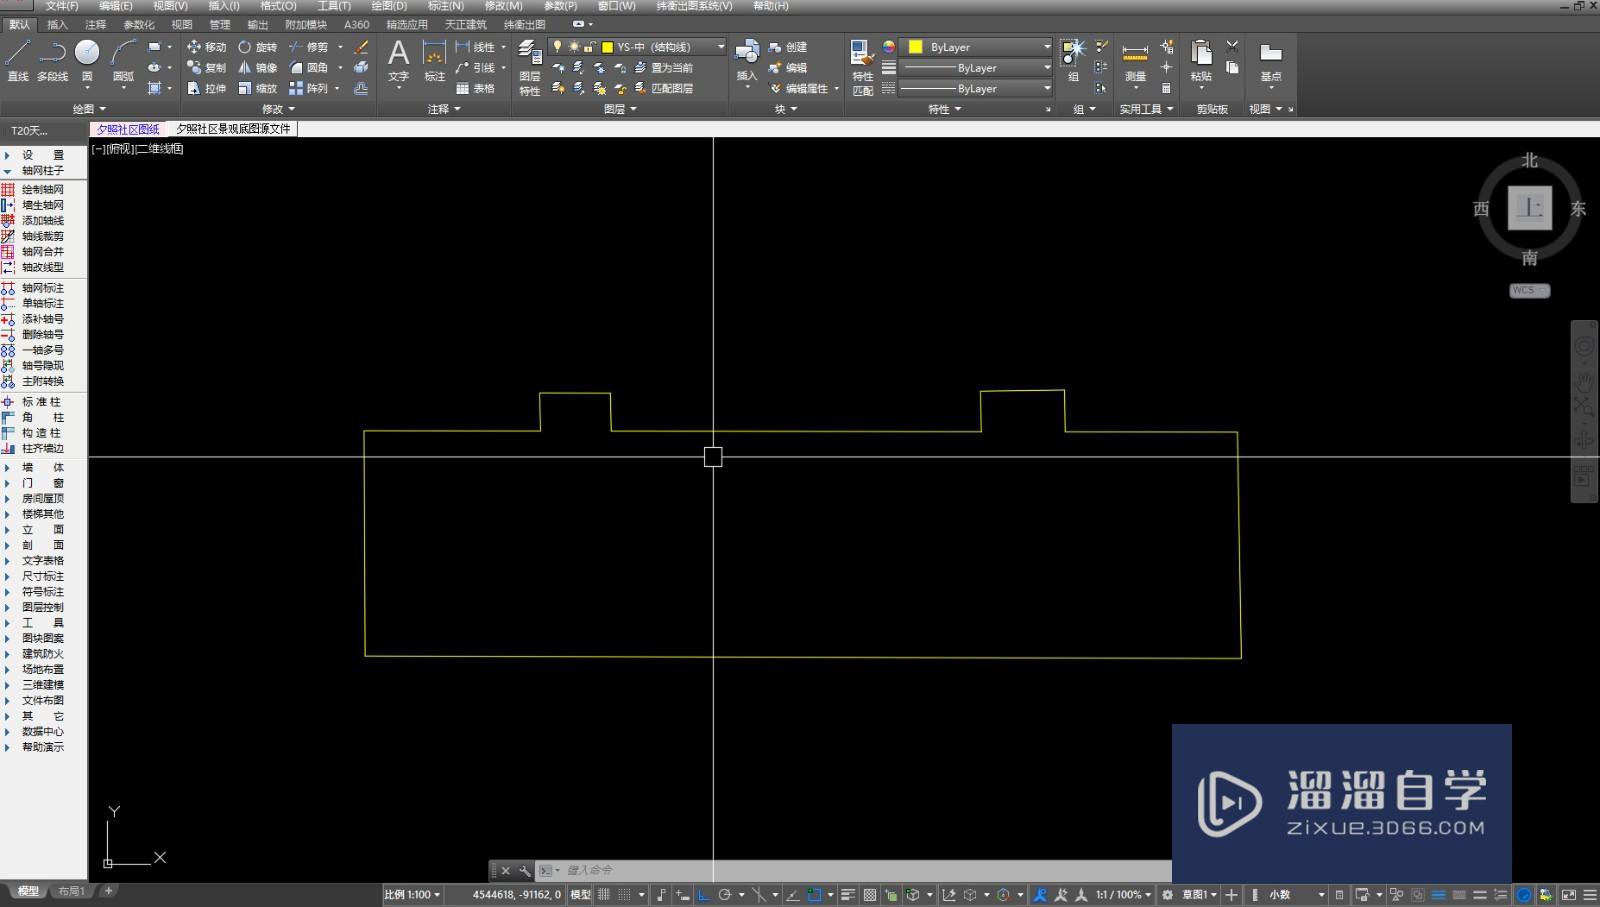Image resolution: width=1600 pixels, height=907 pixels.
Task: Click the yellow layer color swatch
Action: coord(606,46)
